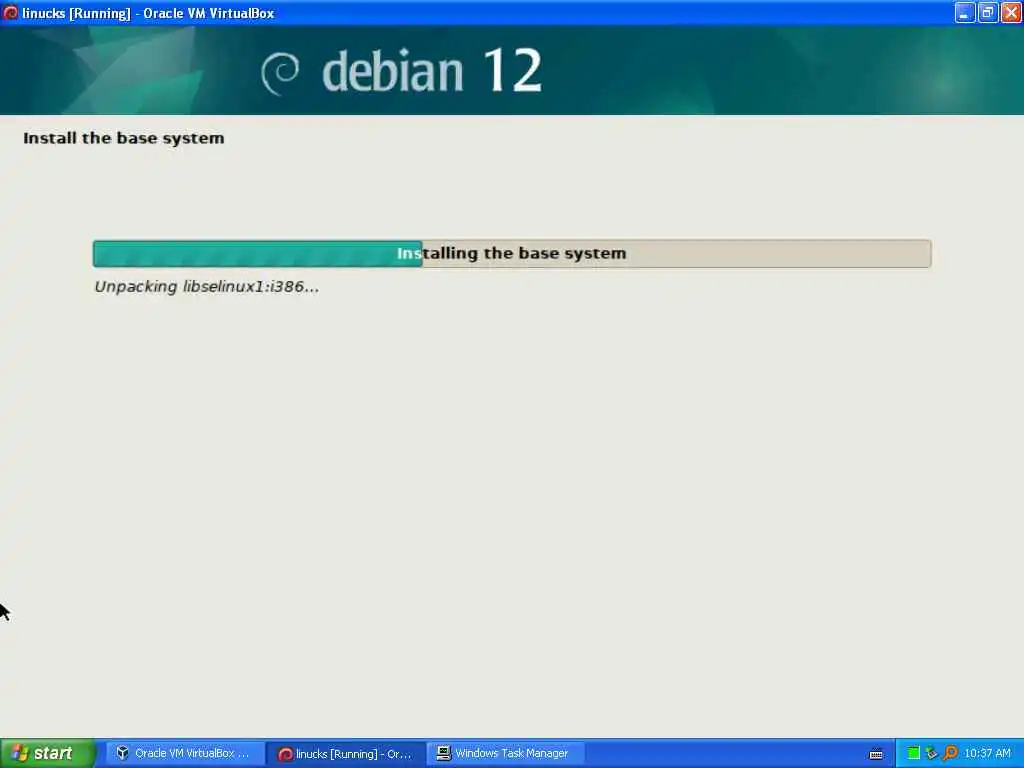The width and height of the screenshot is (1024, 768).
Task: Minimize the linucks VirtualBox window
Action: [x=965, y=12]
